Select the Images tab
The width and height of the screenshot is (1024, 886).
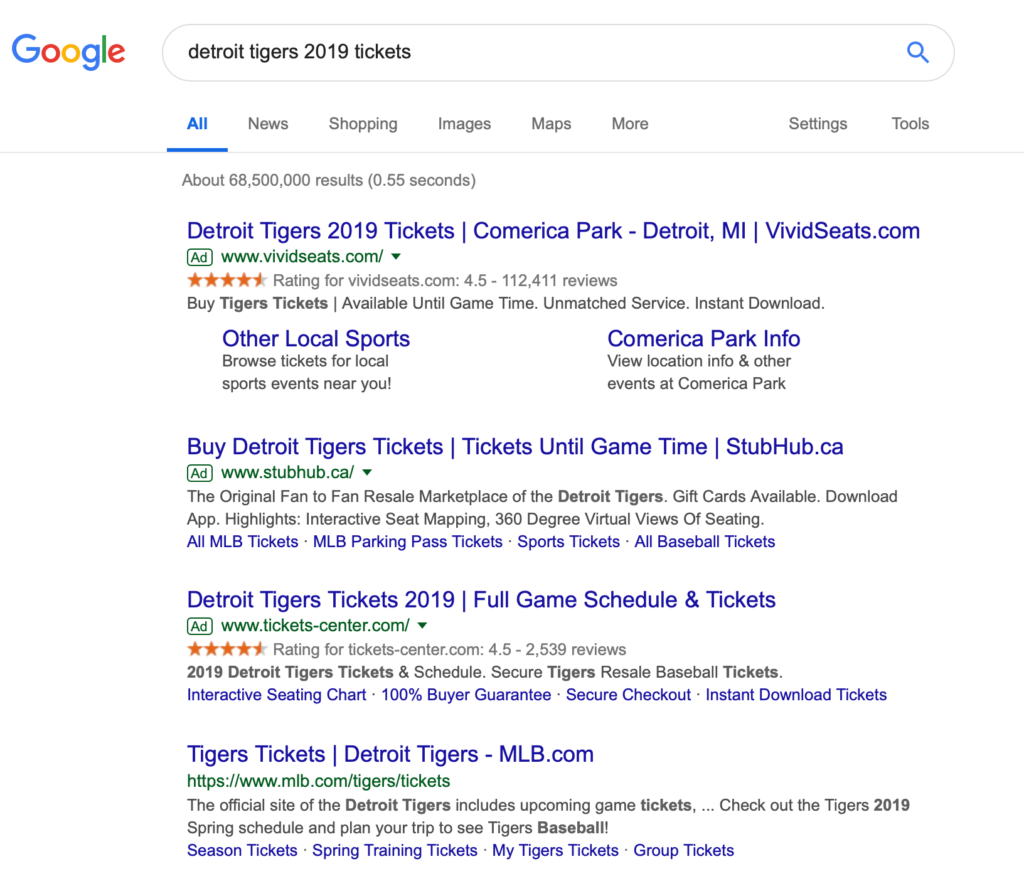[x=464, y=123]
